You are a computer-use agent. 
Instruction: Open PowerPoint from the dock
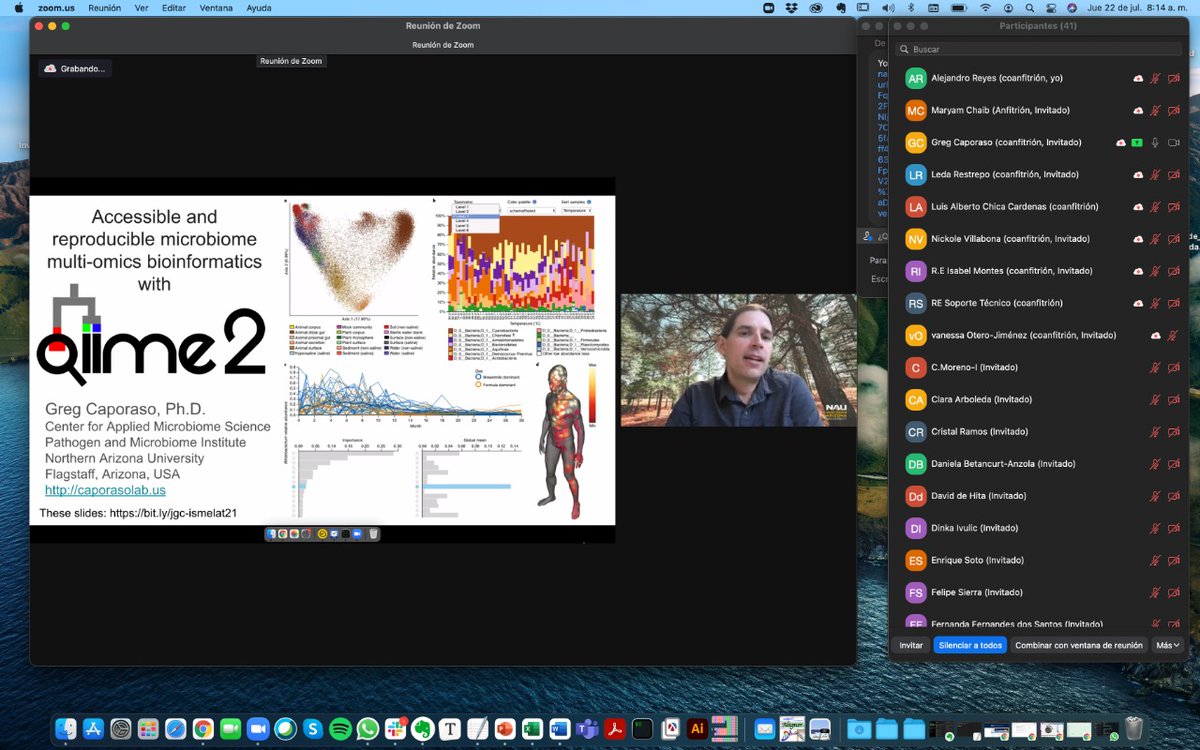click(x=504, y=728)
